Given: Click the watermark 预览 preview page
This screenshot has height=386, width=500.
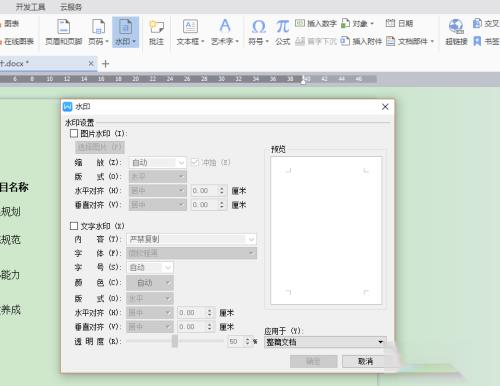Looking at the screenshot, I should click(x=326, y=231).
